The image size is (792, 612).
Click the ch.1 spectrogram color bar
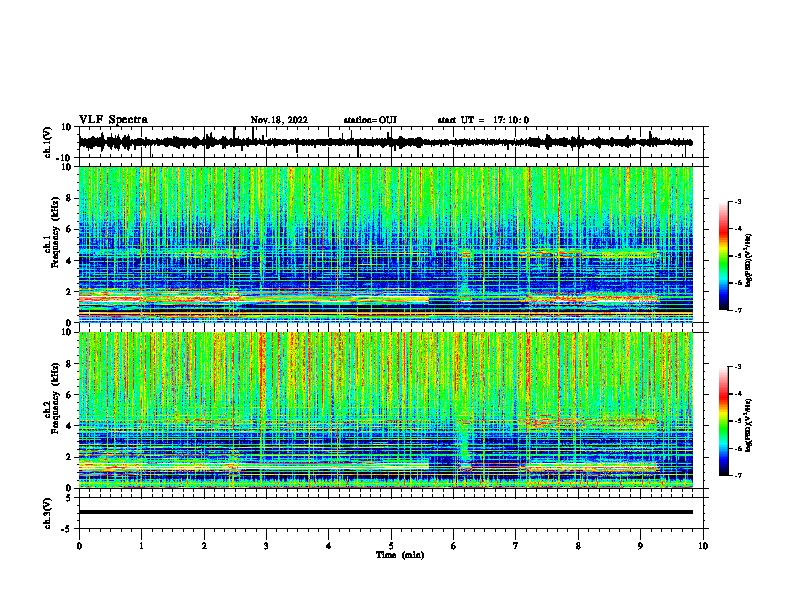click(x=724, y=256)
